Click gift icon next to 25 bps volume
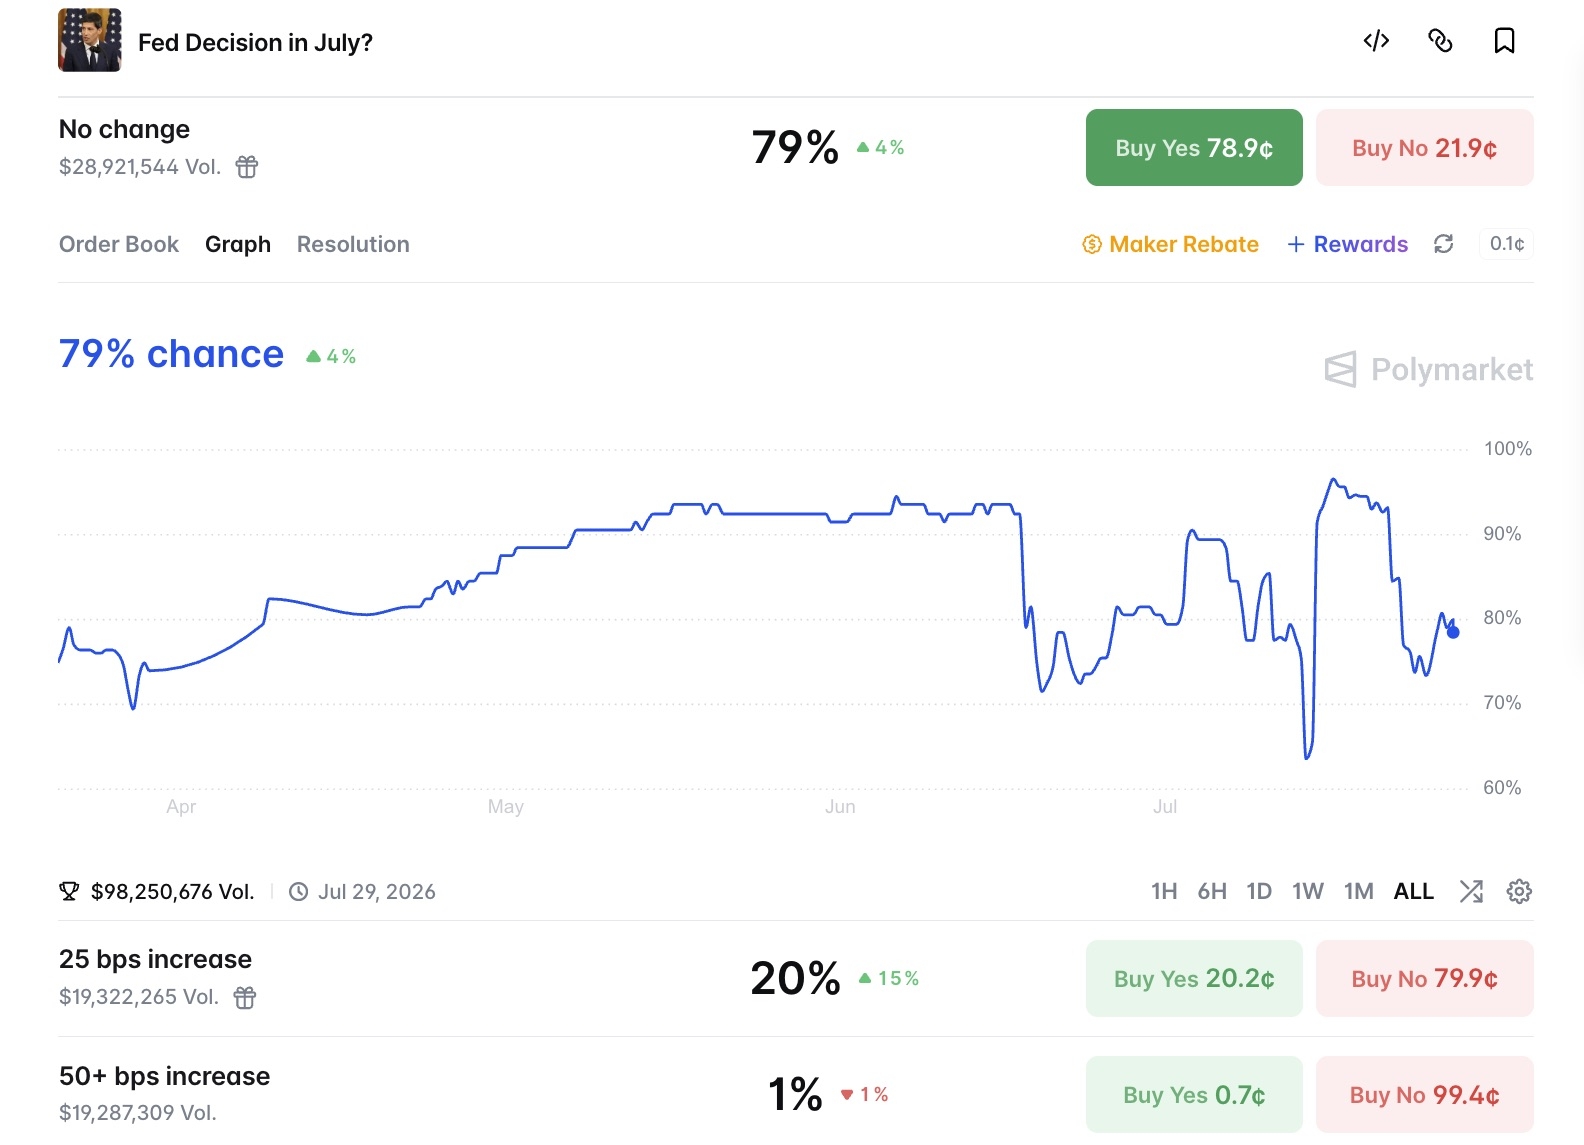Viewport: 1584px width, 1145px height. (245, 997)
